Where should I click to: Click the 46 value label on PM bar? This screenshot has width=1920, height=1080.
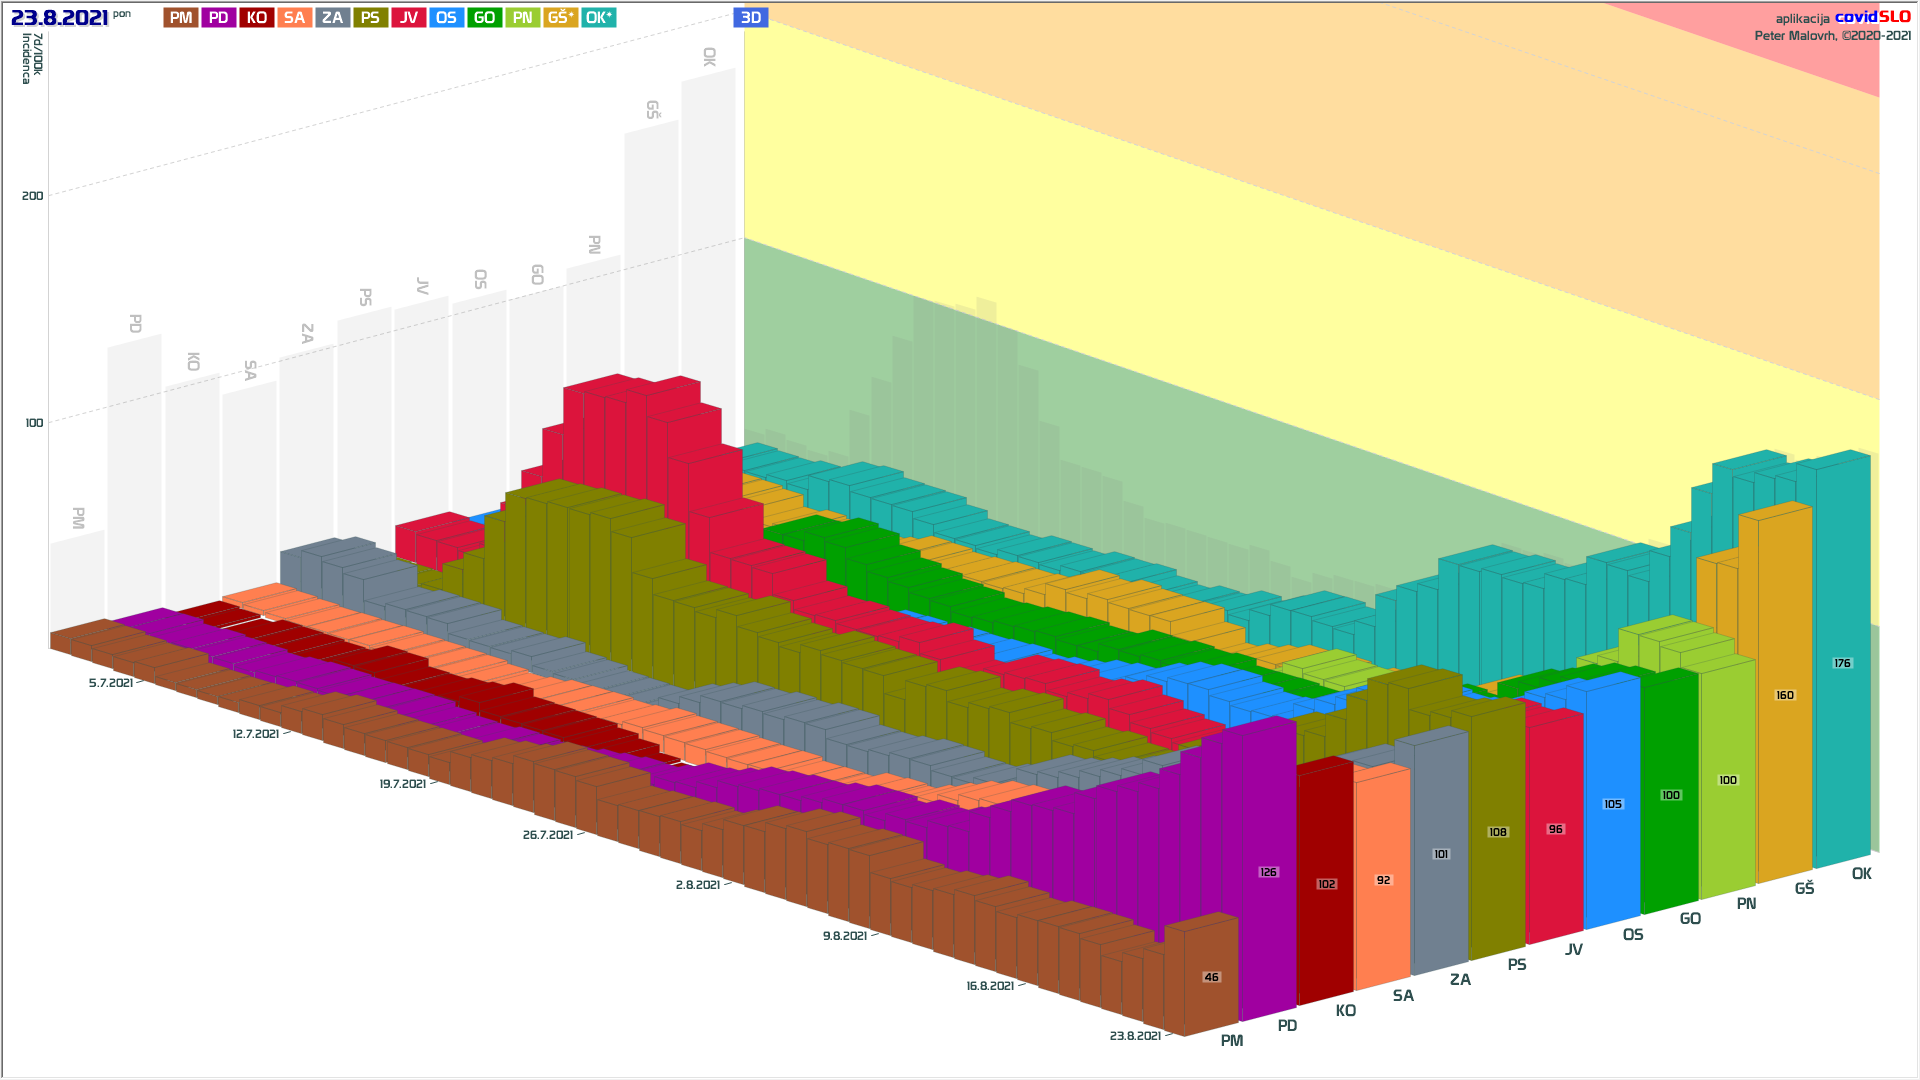(1211, 978)
